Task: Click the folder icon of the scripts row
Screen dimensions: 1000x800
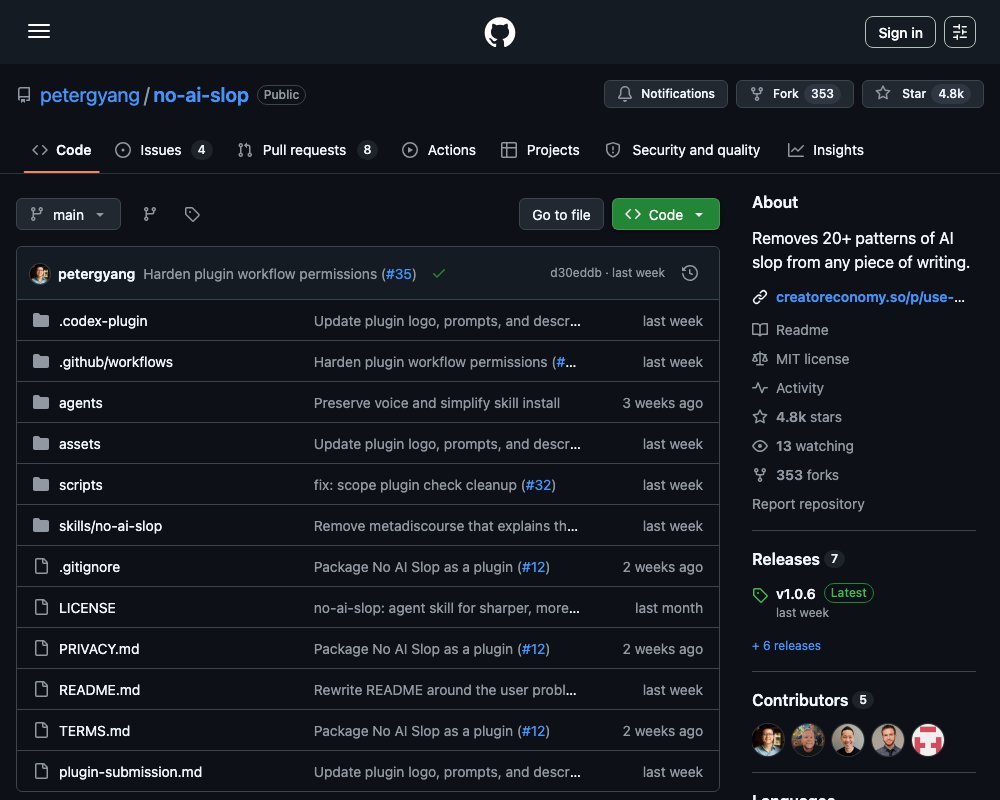Action: pos(41,485)
